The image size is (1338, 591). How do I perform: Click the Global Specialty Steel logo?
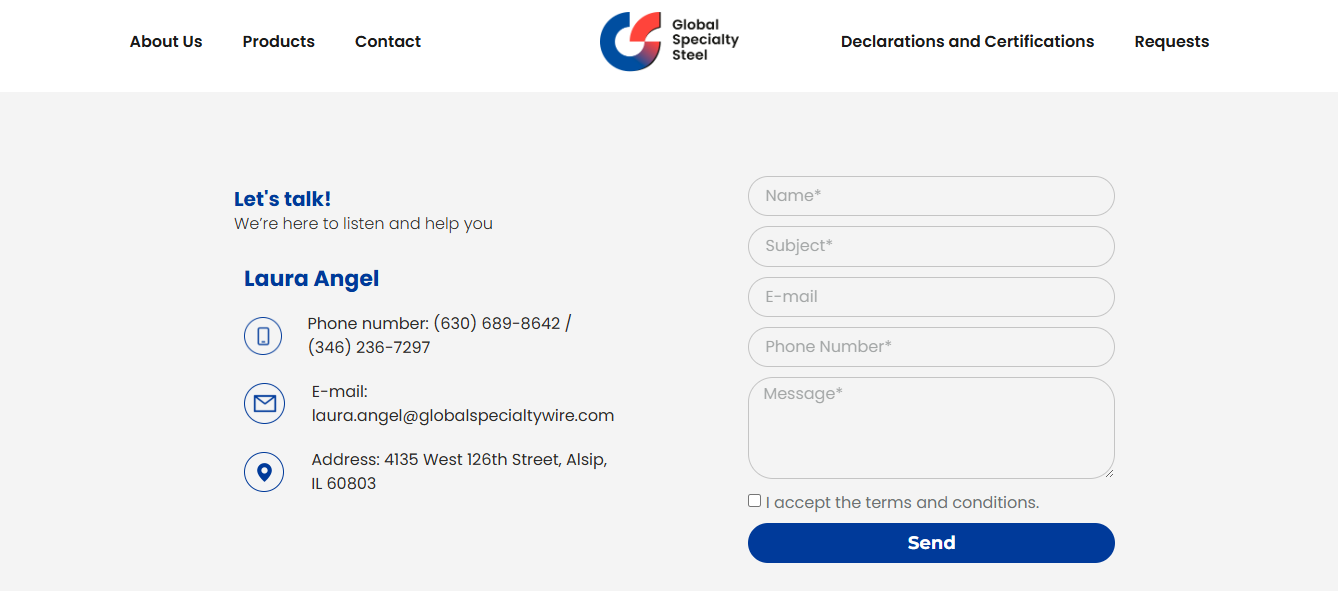(668, 42)
